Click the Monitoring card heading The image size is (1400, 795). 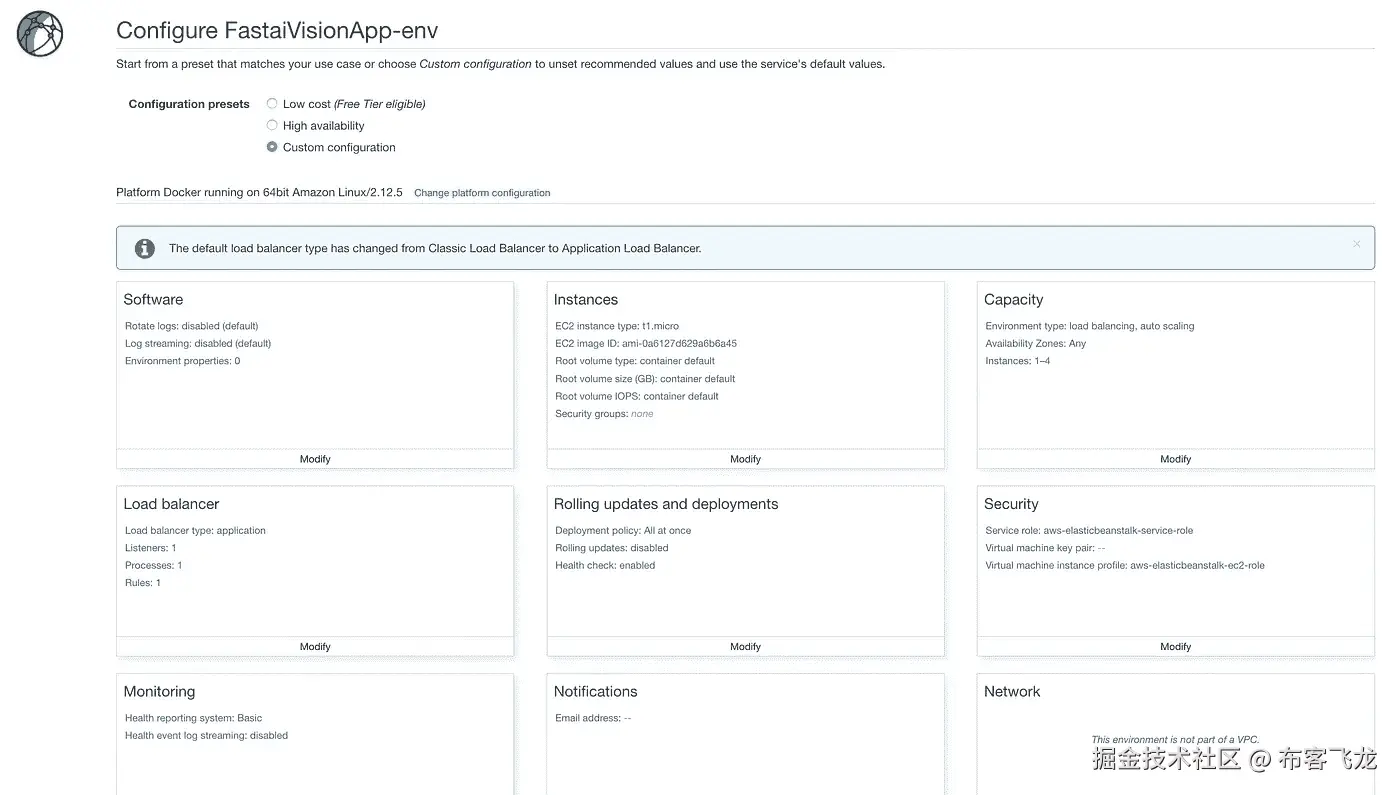click(159, 692)
